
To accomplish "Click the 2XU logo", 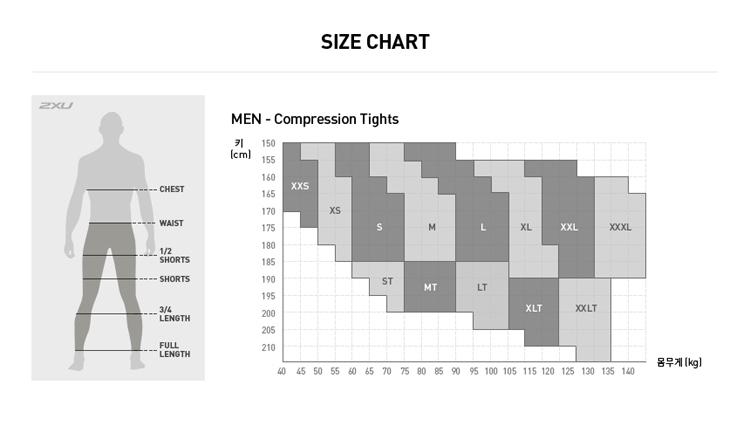I will tap(56, 105).
